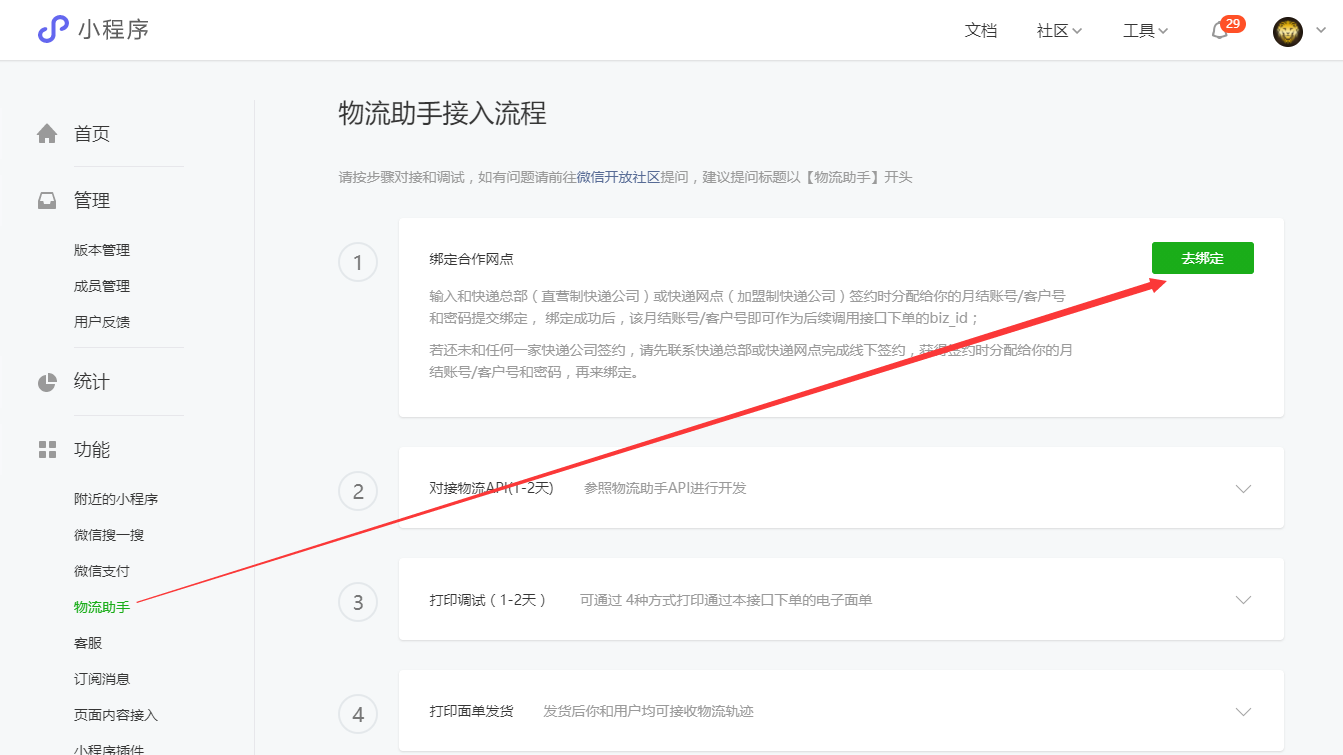
Task: Open 成员管理 sidebar item
Action: coord(102,286)
